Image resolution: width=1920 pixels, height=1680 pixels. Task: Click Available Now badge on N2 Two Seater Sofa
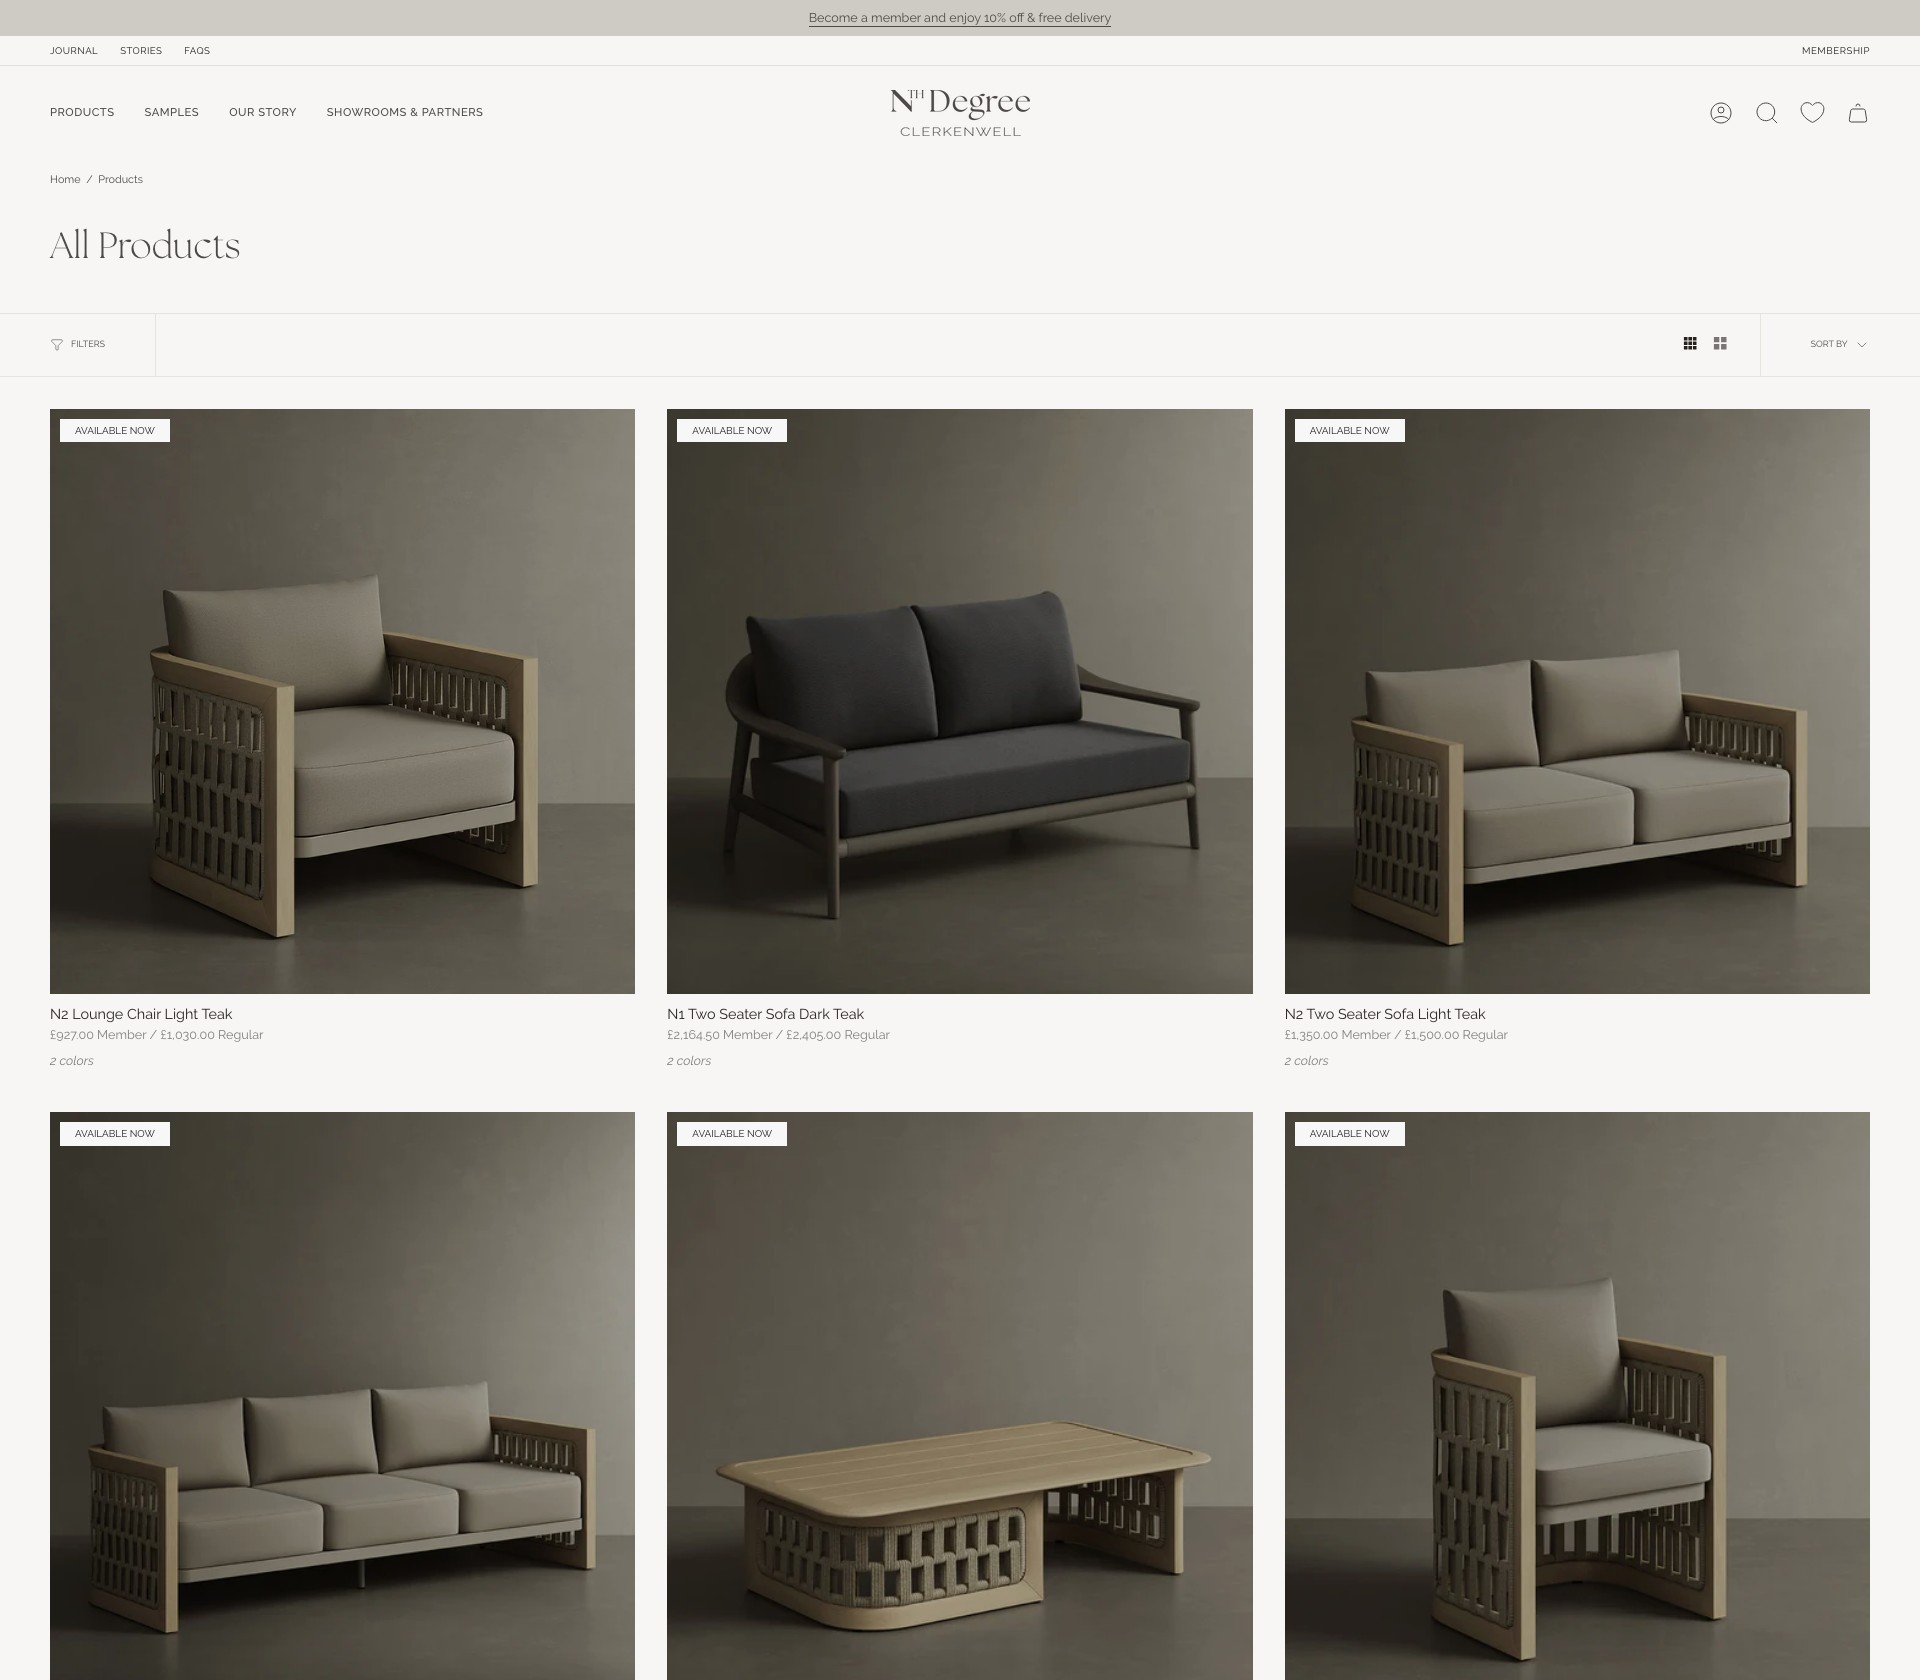click(x=1349, y=431)
